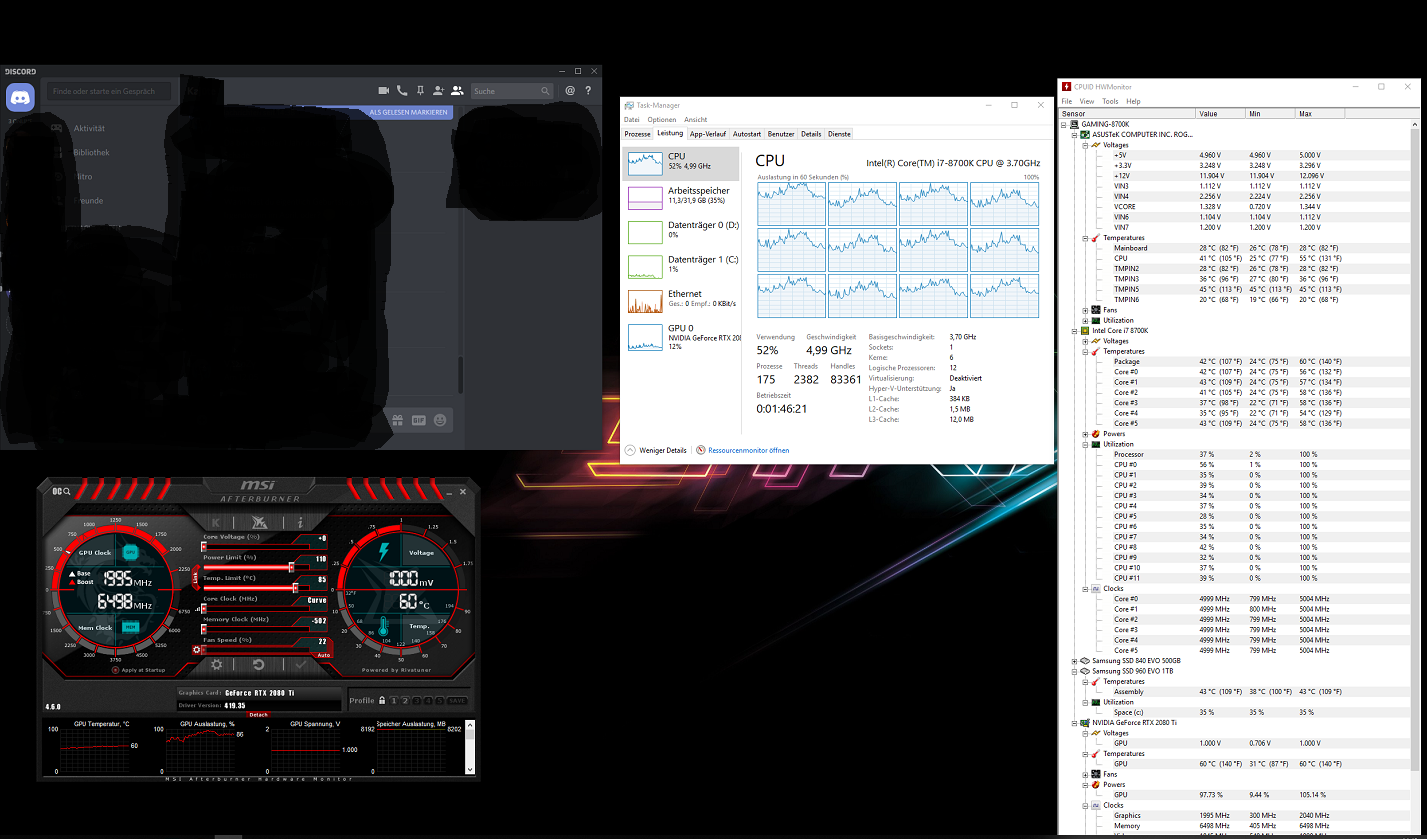Viewport: 1427px width, 839px height.
Task: Reset Afterburner settings to default
Action: point(259,665)
